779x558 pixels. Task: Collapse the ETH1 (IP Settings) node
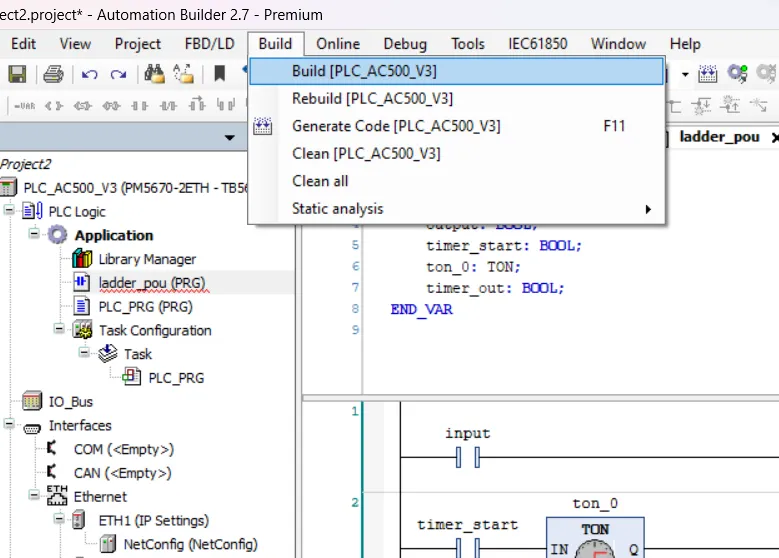tap(59, 519)
